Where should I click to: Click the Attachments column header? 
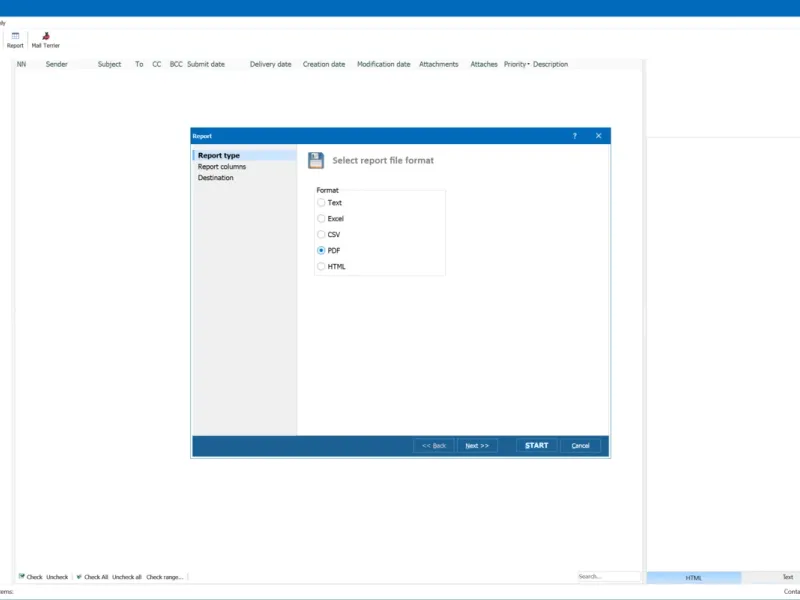pos(439,64)
